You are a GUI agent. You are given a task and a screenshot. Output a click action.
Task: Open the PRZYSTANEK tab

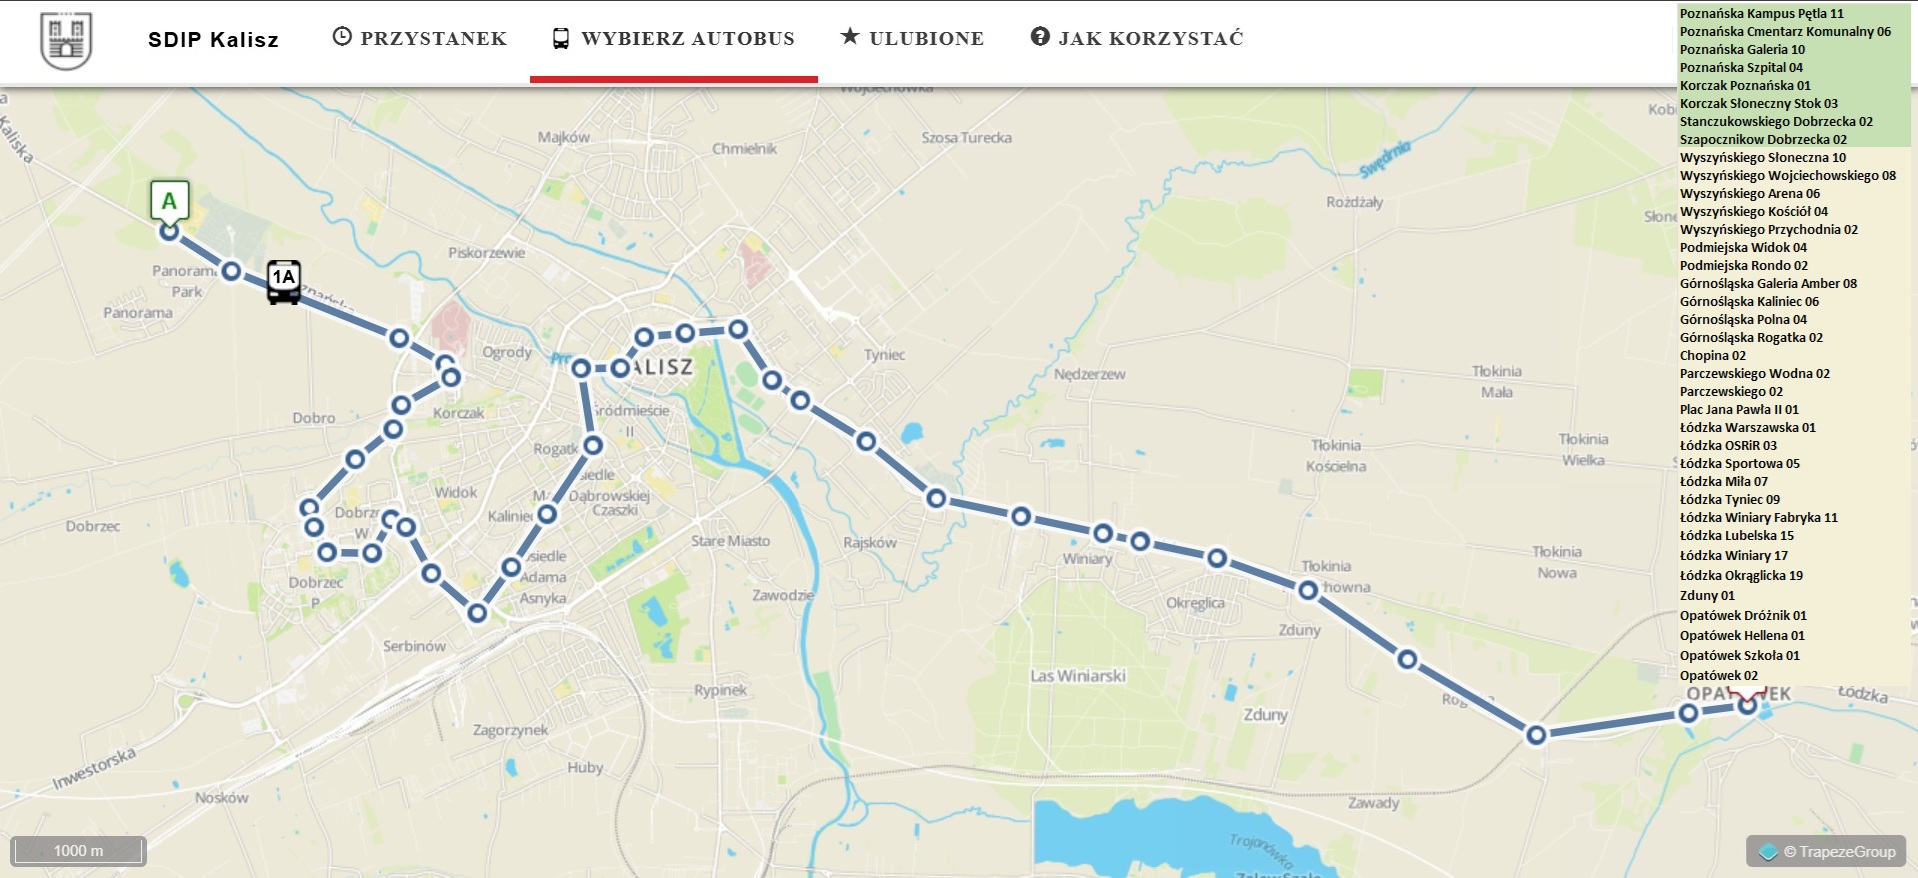click(420, 38)
